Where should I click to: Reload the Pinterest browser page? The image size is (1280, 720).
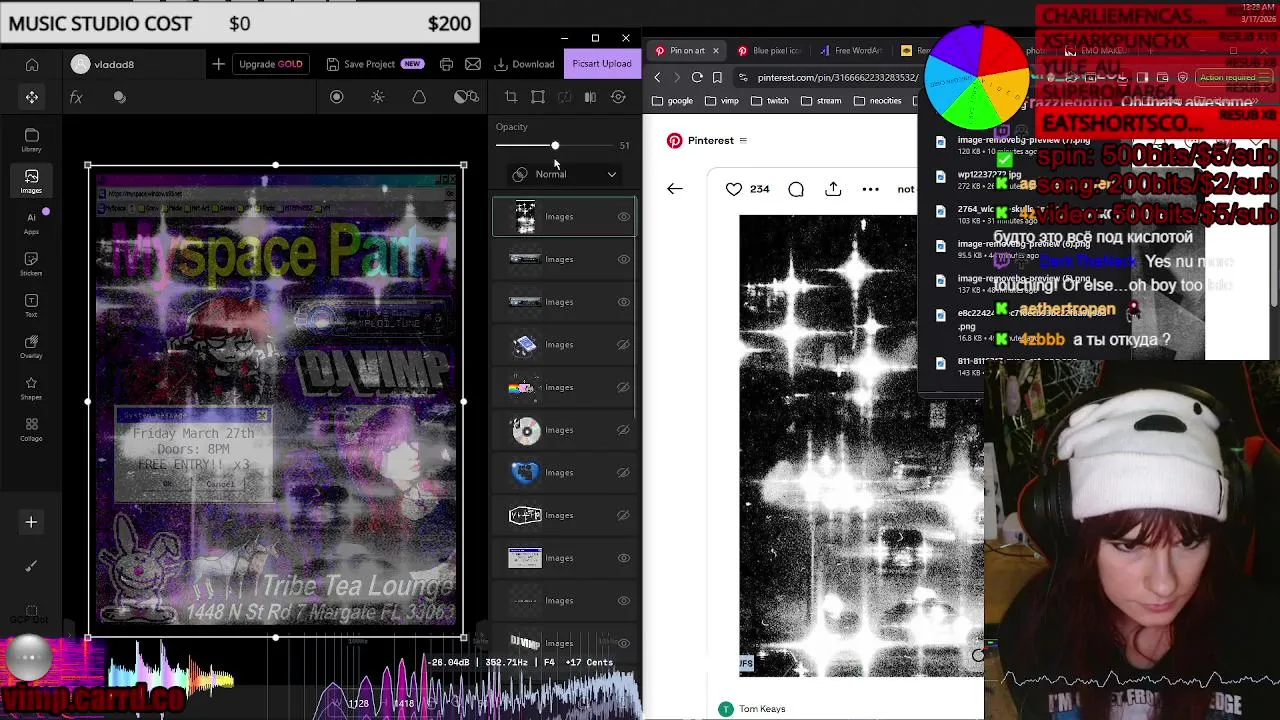(697, 77)
